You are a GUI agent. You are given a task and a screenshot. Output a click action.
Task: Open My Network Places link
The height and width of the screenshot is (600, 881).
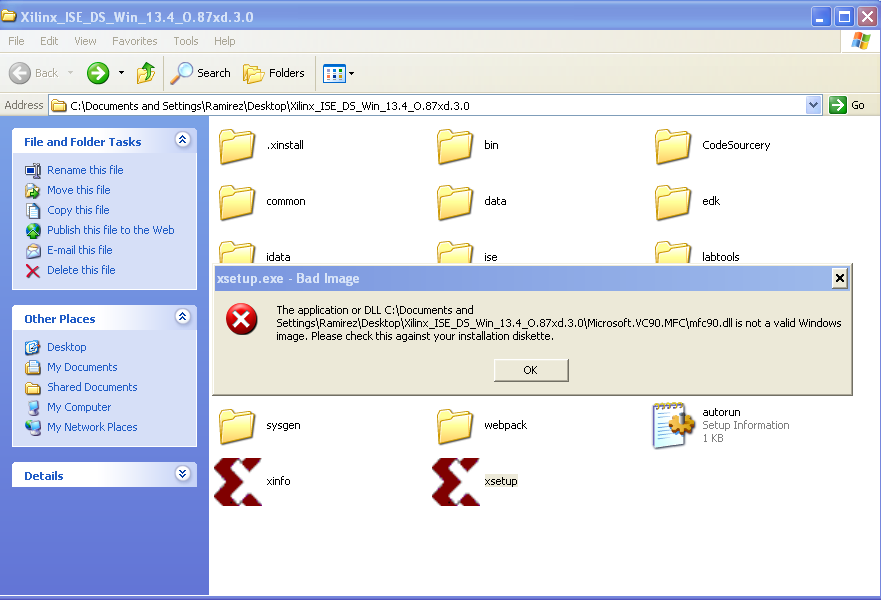[92, 427]
